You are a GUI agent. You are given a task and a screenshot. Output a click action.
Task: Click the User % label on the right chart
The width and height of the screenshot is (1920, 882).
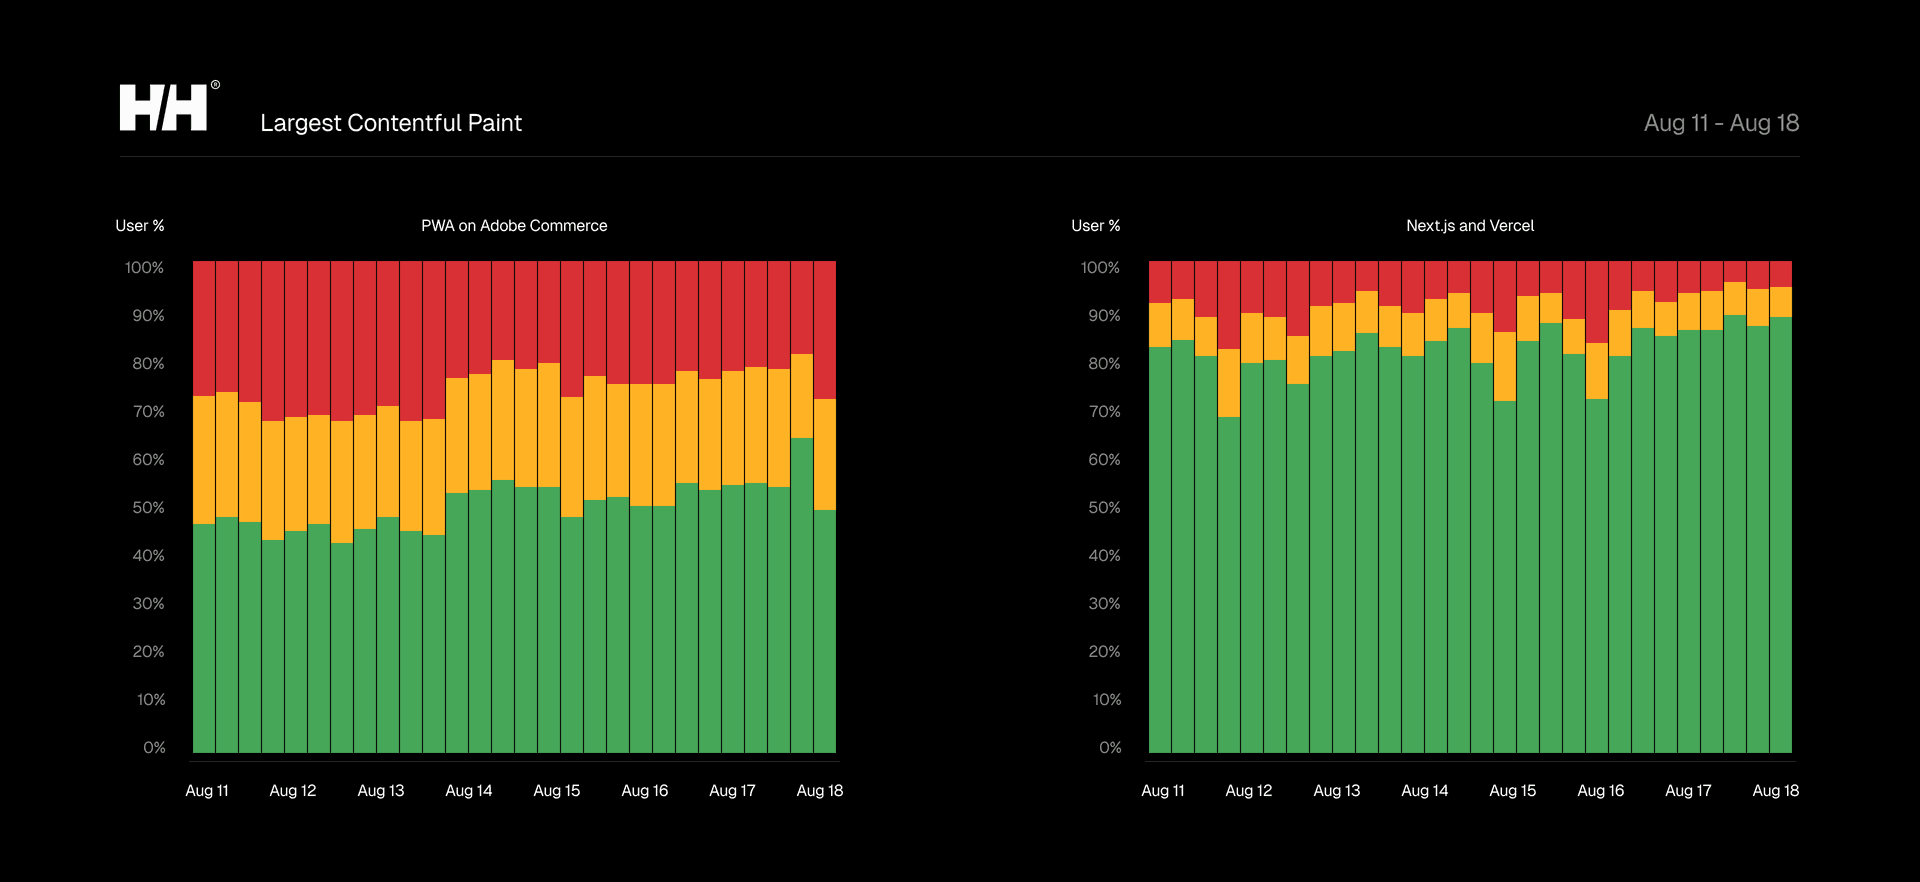1095,226
